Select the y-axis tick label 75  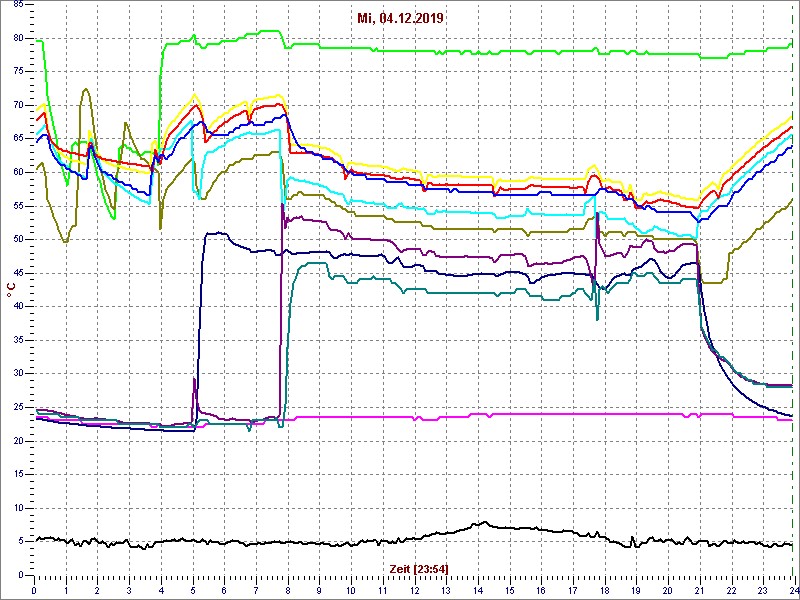tap(18, 72)
